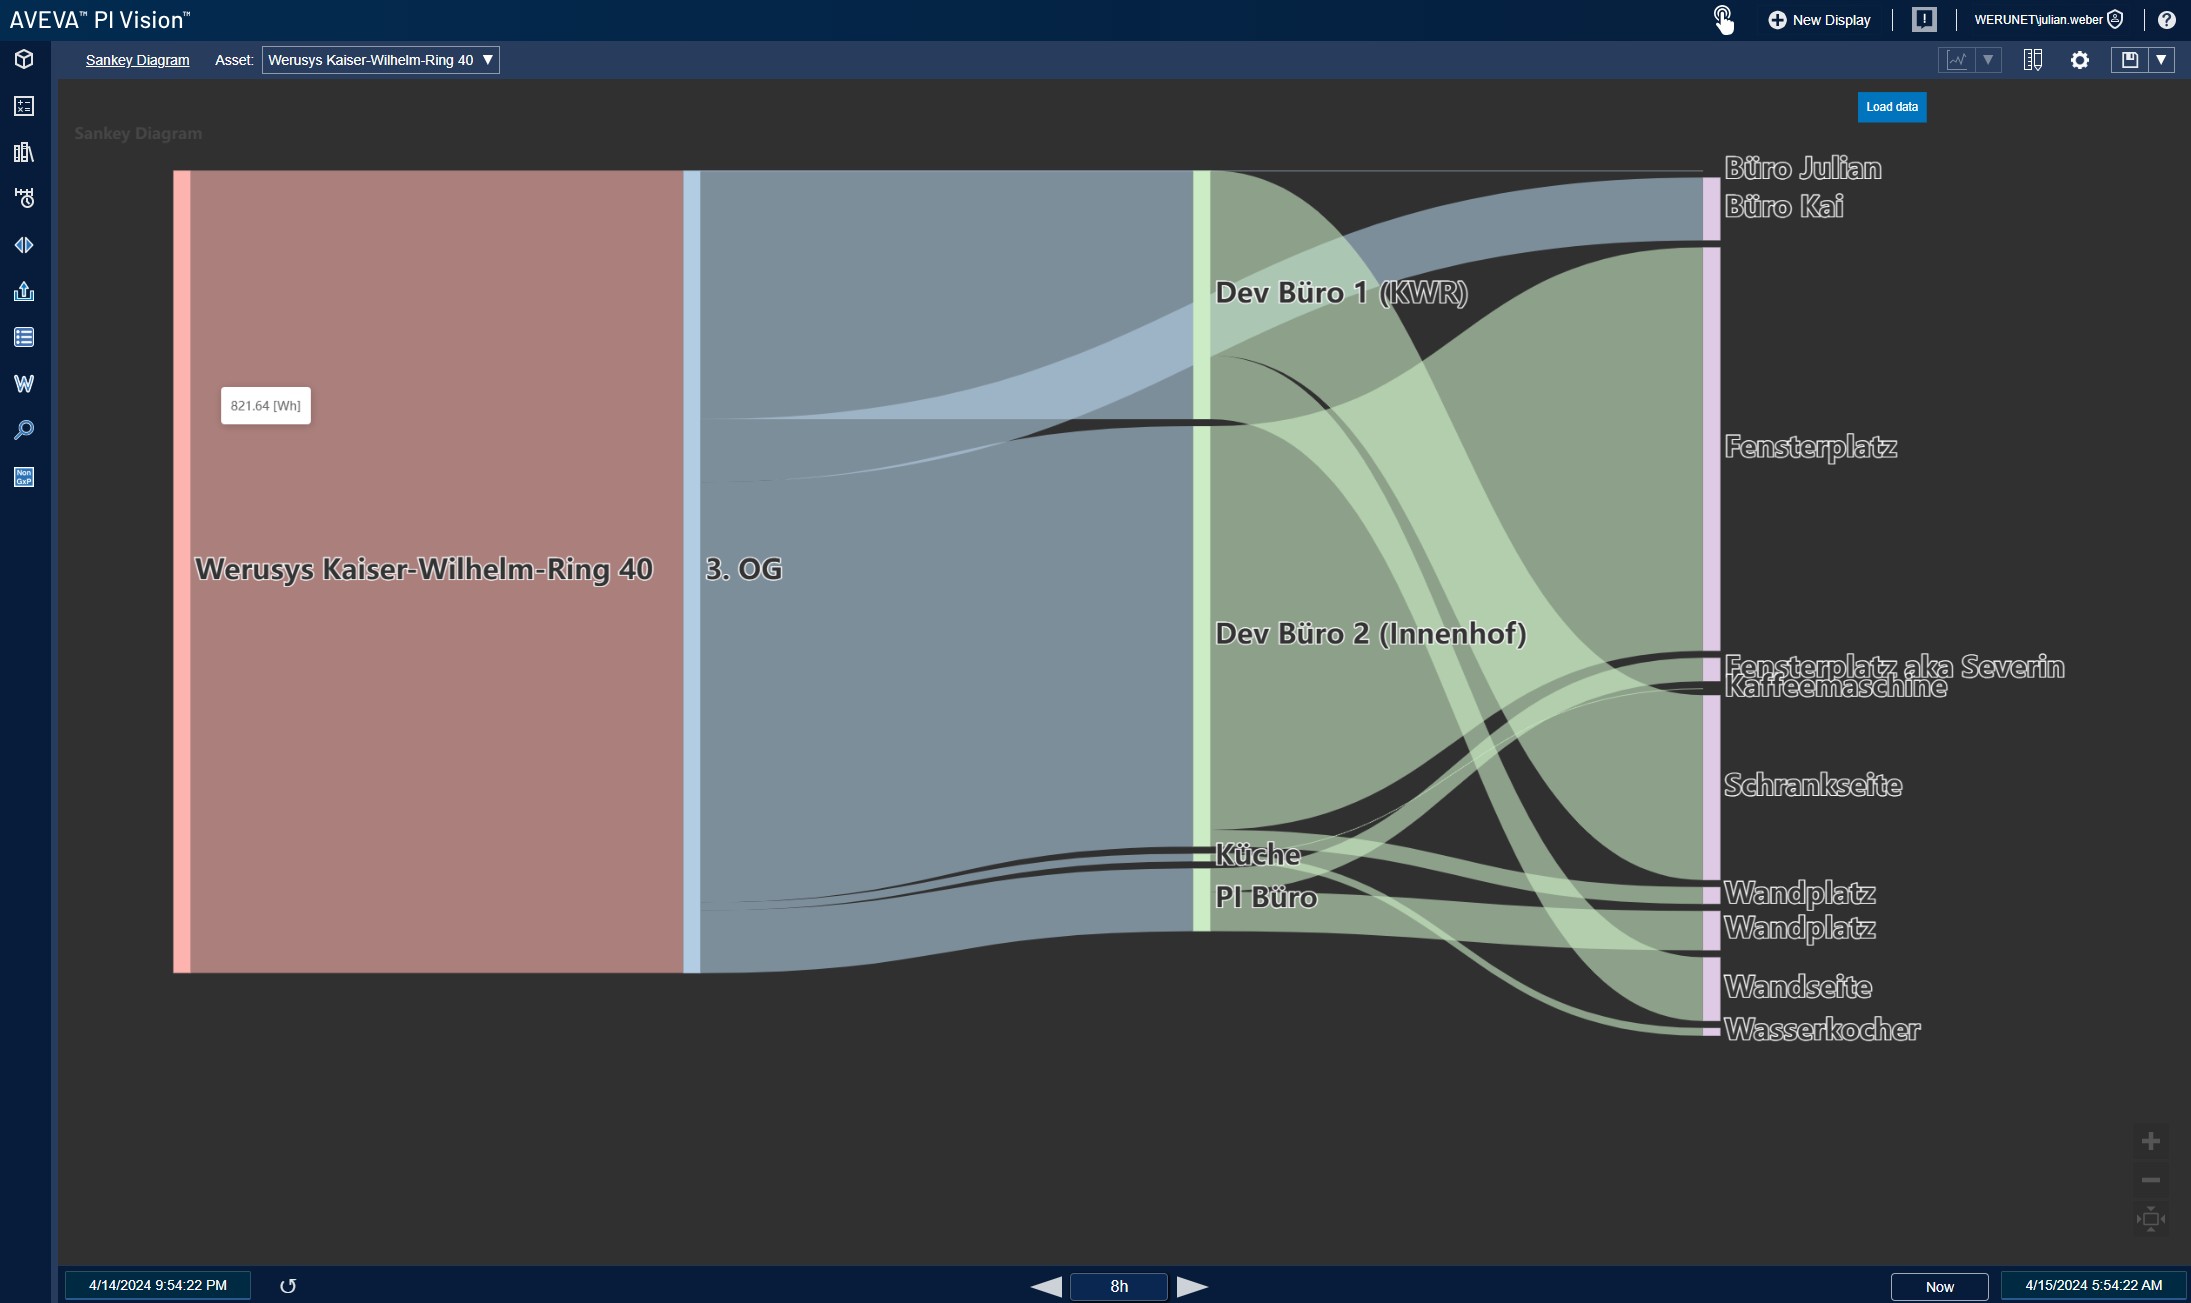Image resolution: width=2191 pixels, height=1303 pixels.
Task: Expand the save options dropdown arrow
Action: [x=2161, y=60]
